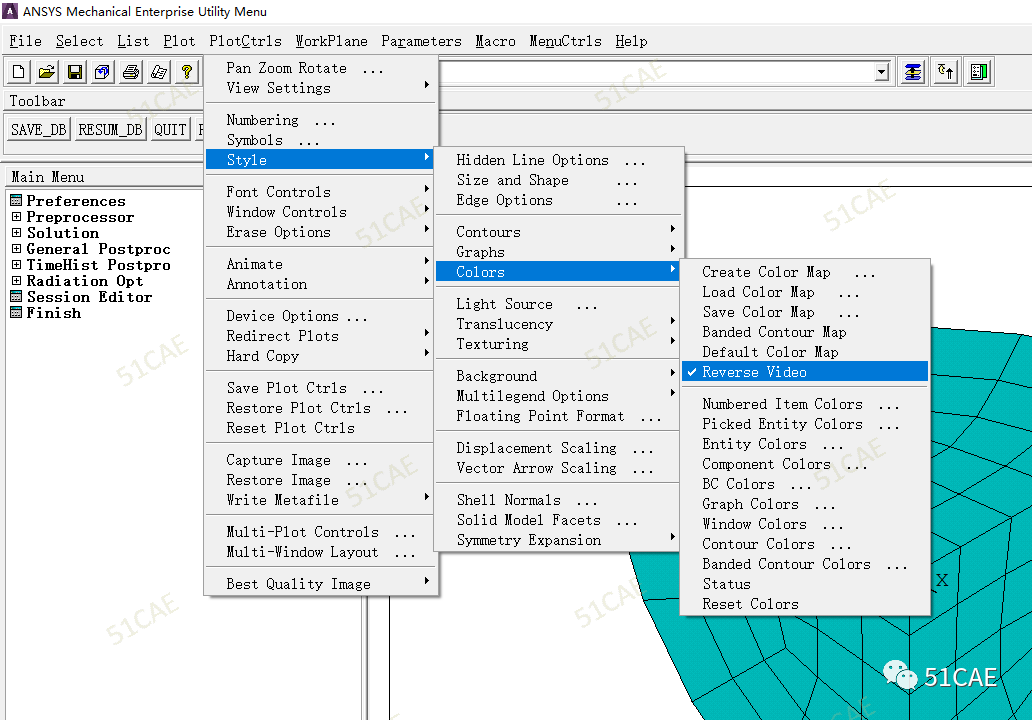Open the Parameters menu
Image resolution: width=1032 pixels, height=720 pixels.
pos(421,41)
